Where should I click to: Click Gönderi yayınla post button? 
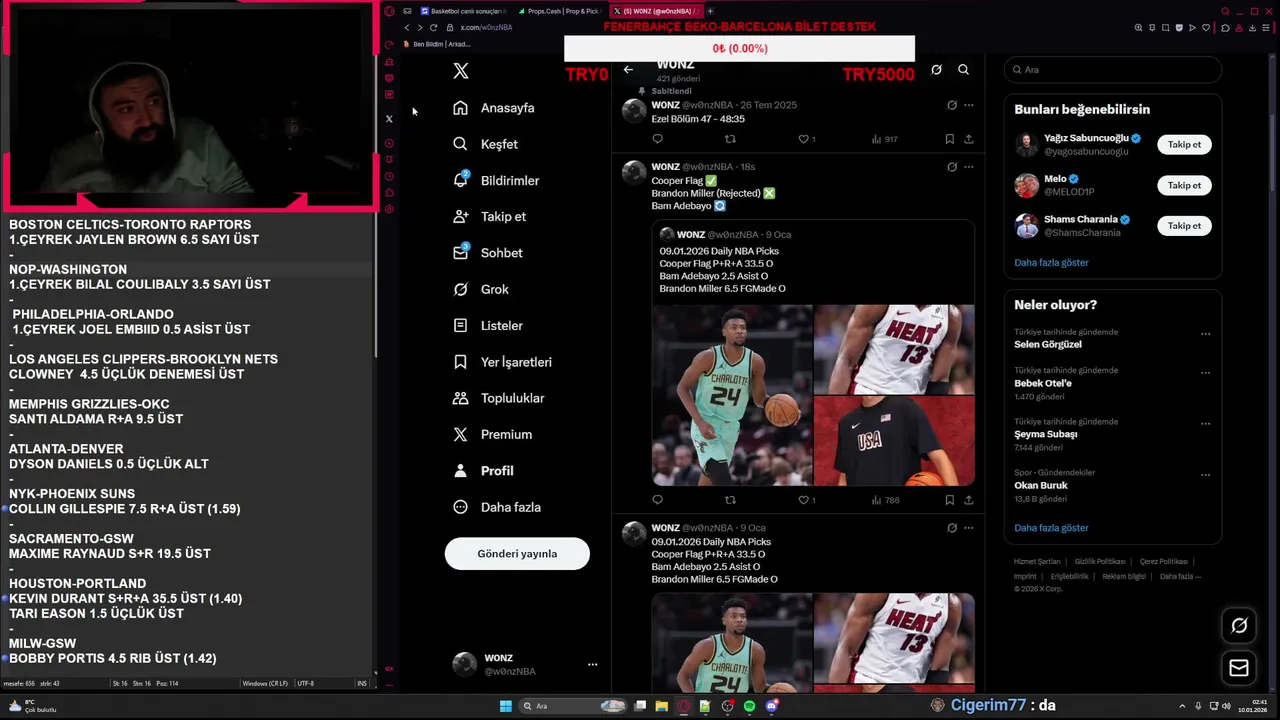click(517, 554)
